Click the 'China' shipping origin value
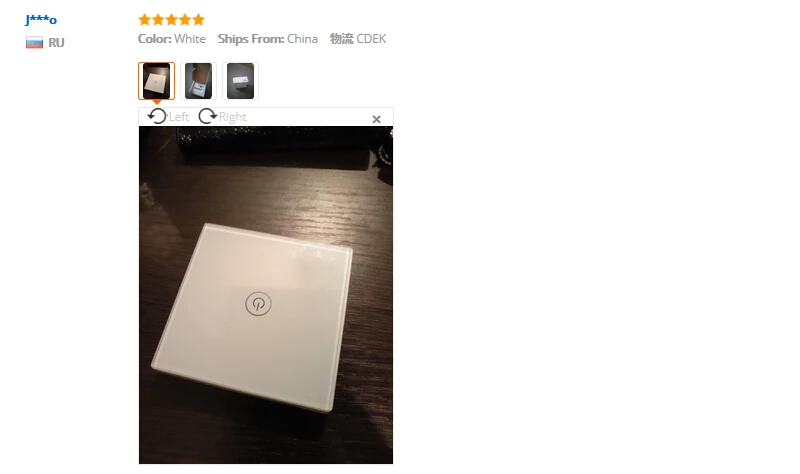Viewport: 800px width, 474px height. [302, 39]
